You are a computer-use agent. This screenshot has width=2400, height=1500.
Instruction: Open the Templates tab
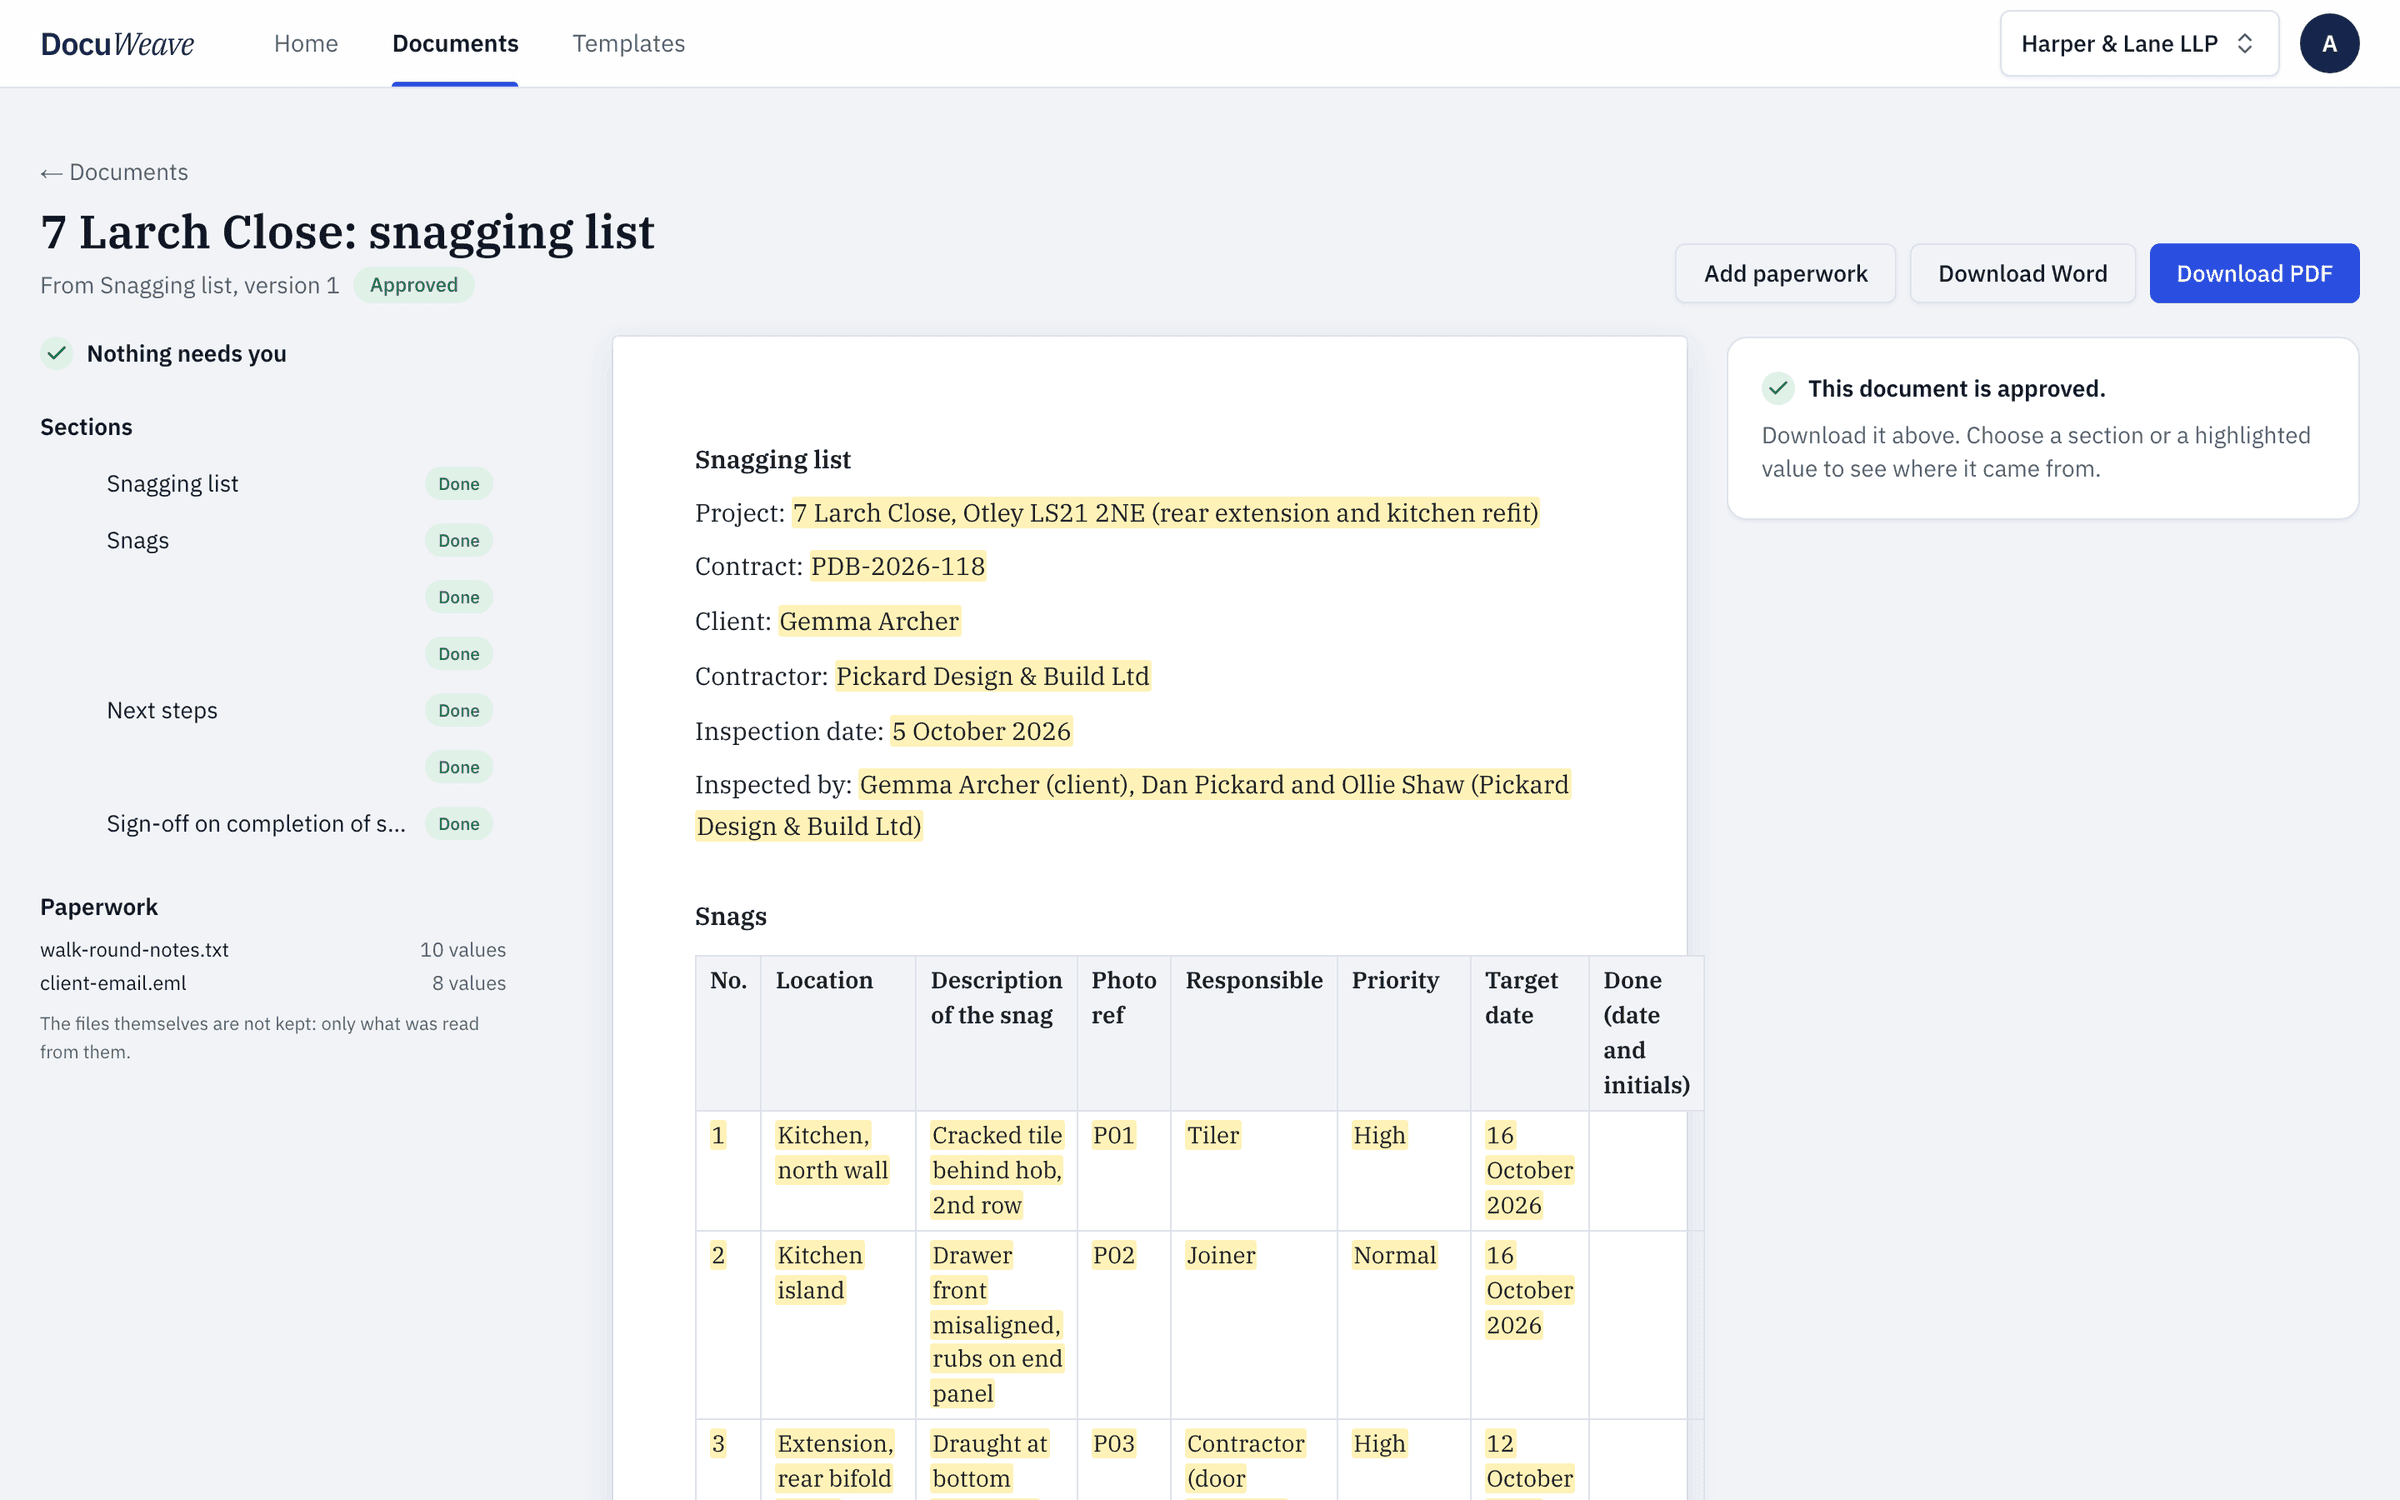tap(628, 43)
